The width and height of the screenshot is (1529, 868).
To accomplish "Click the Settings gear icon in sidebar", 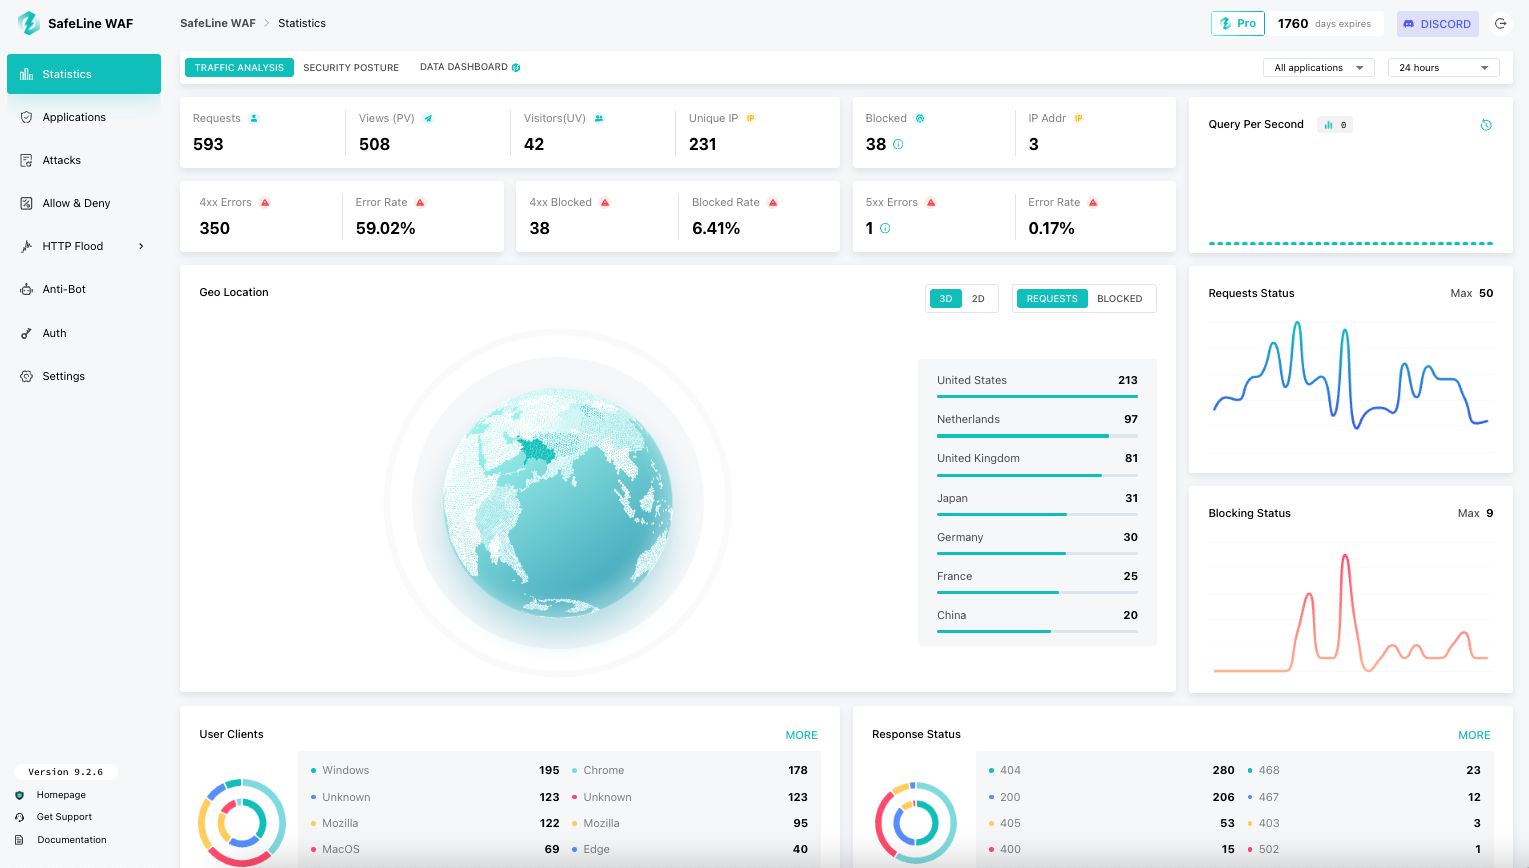I will tap(26, 376).
